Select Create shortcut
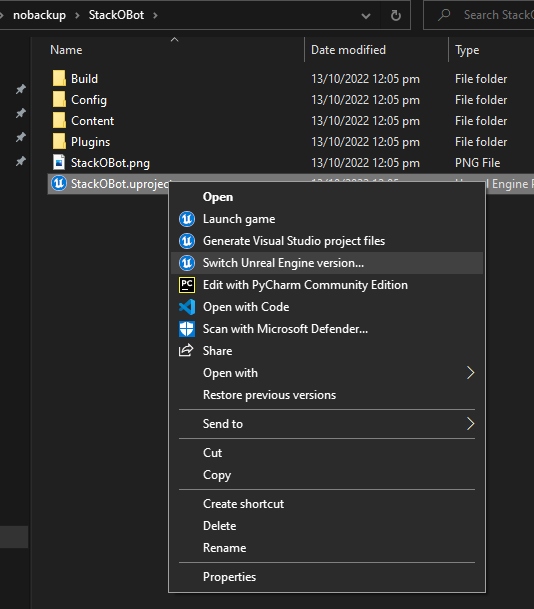Image resolution: width=534 pixels, height=609 pixels. tap(327, 504)
